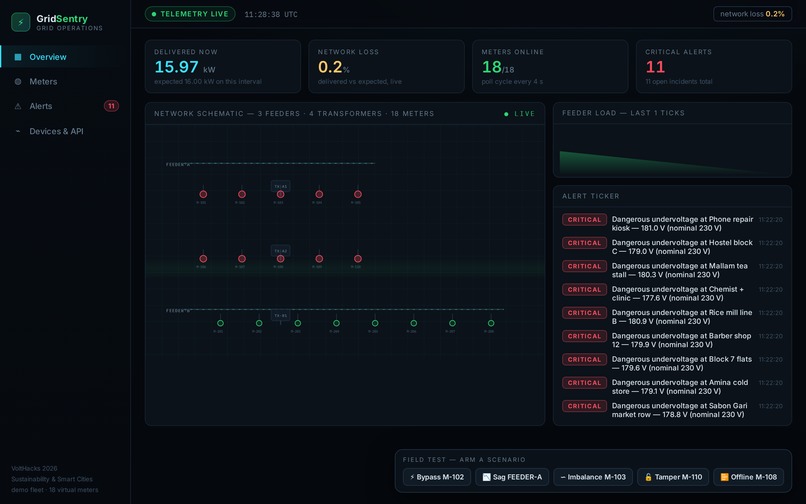Select red meter node M-102
The width and height of the screenshot is (806, 504).
[x=242, y=194]
